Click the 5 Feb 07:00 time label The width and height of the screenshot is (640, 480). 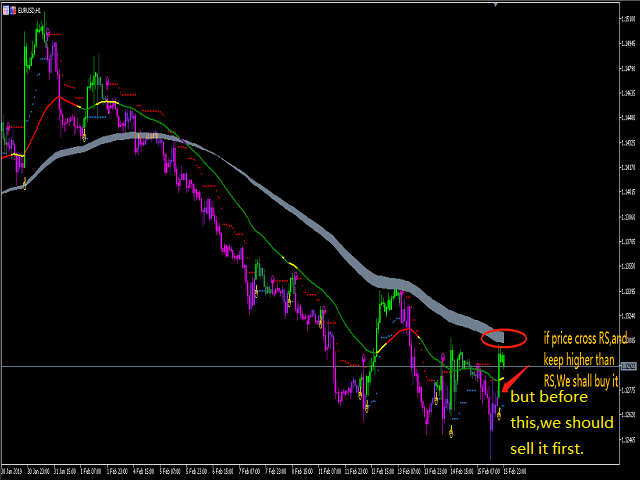170,471
